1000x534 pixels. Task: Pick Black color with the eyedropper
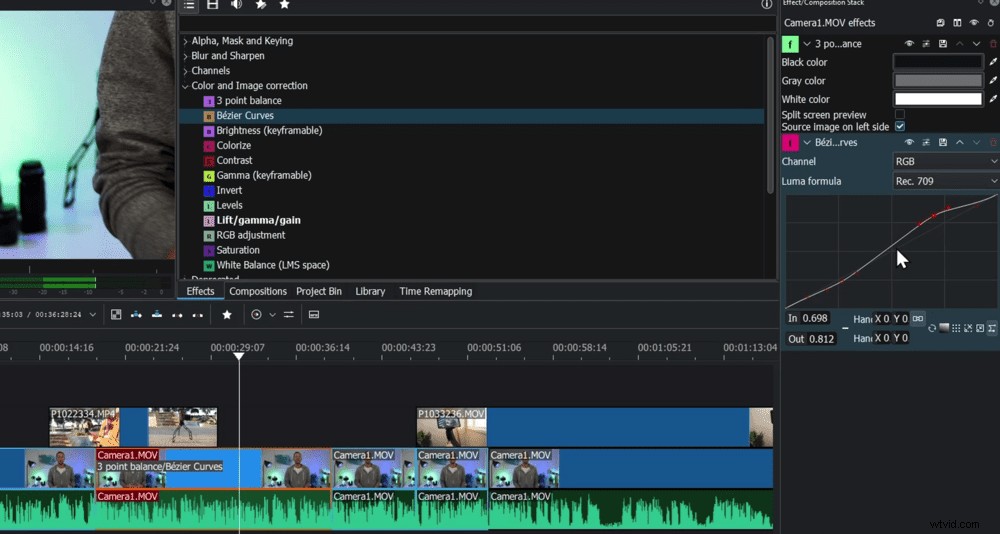tap(993, 62)
